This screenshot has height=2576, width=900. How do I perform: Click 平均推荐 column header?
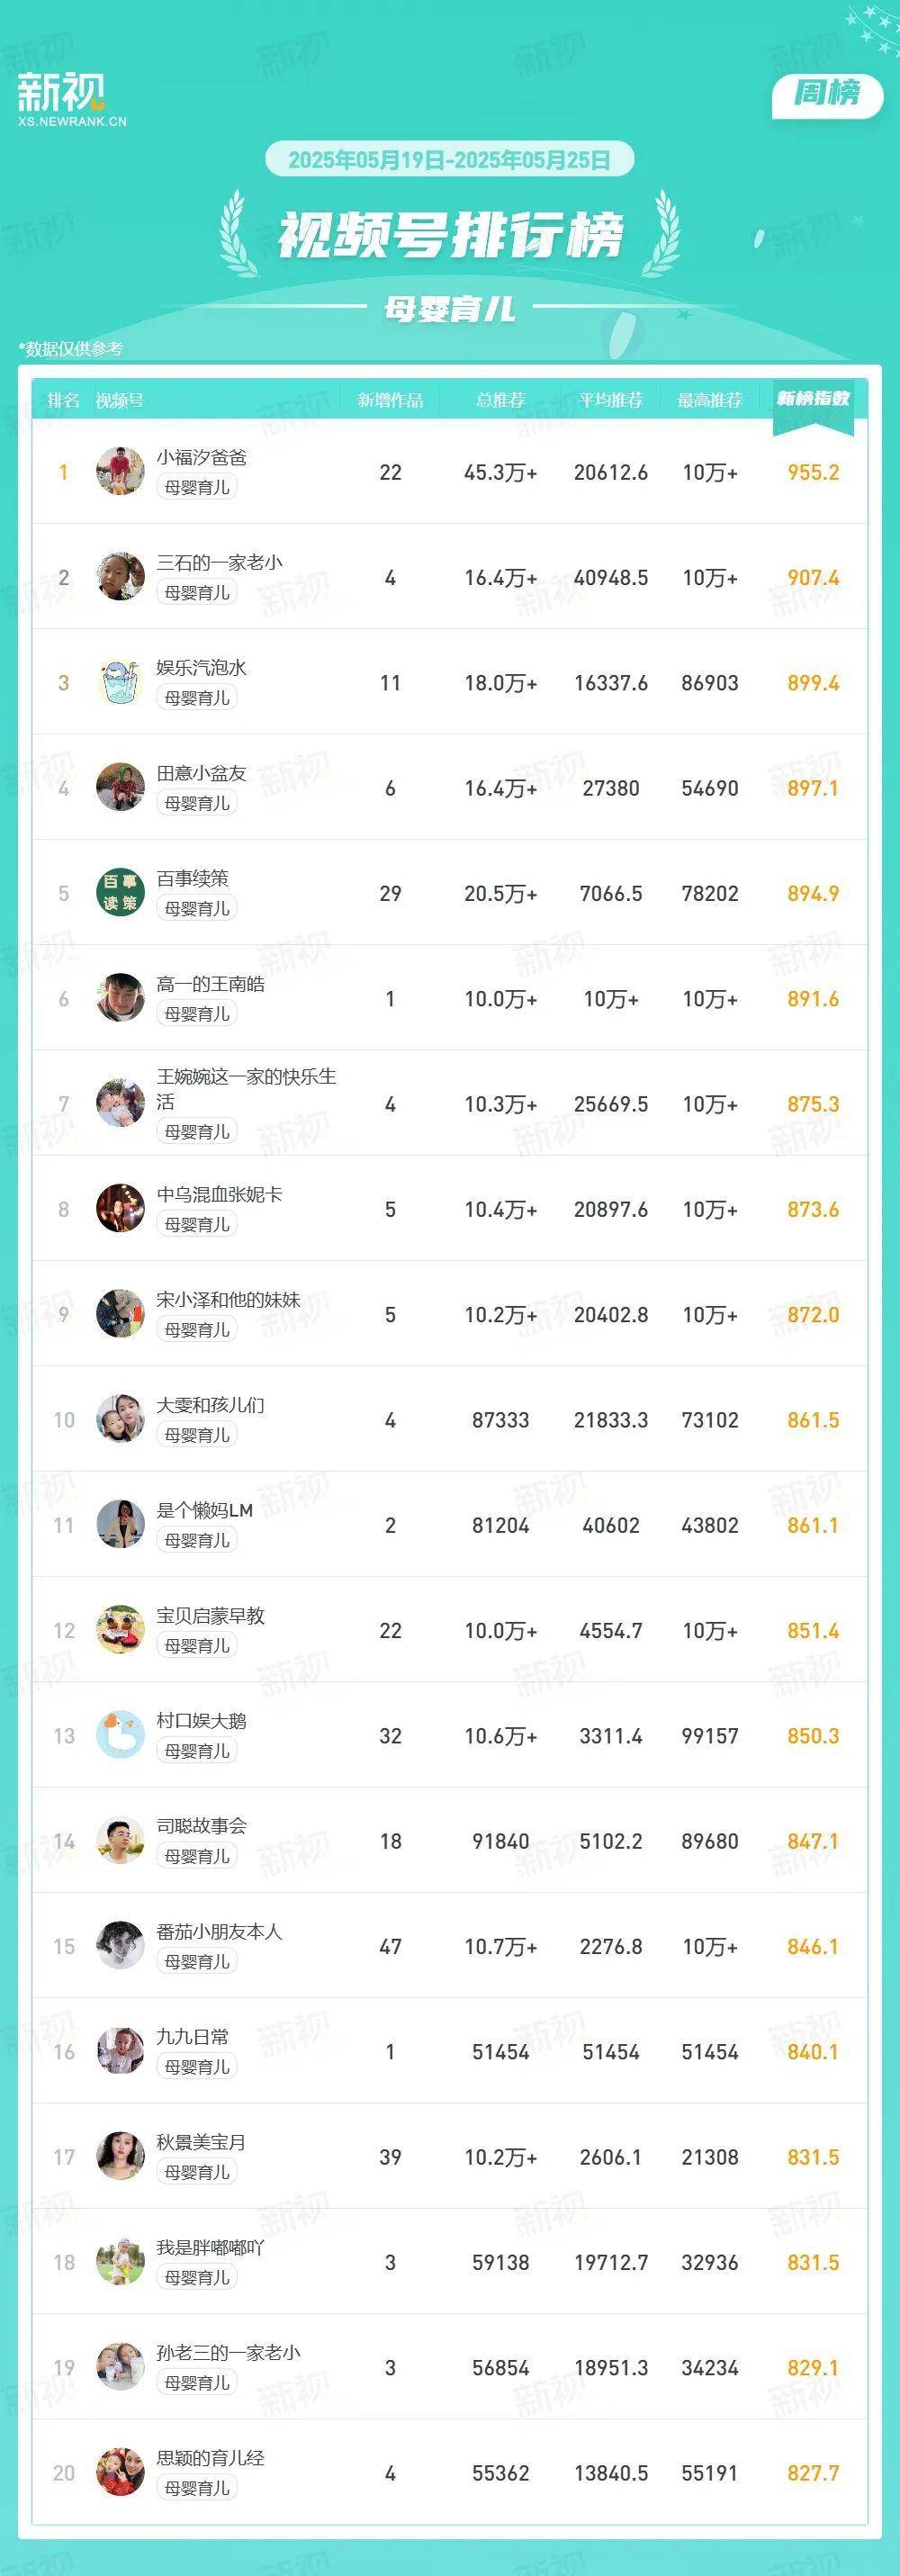point(611,400)
